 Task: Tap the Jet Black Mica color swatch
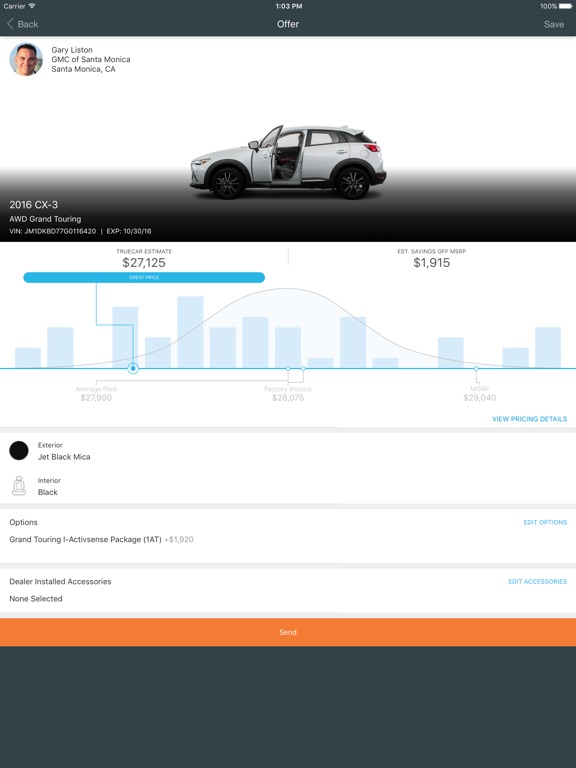[x=19, y=451]
